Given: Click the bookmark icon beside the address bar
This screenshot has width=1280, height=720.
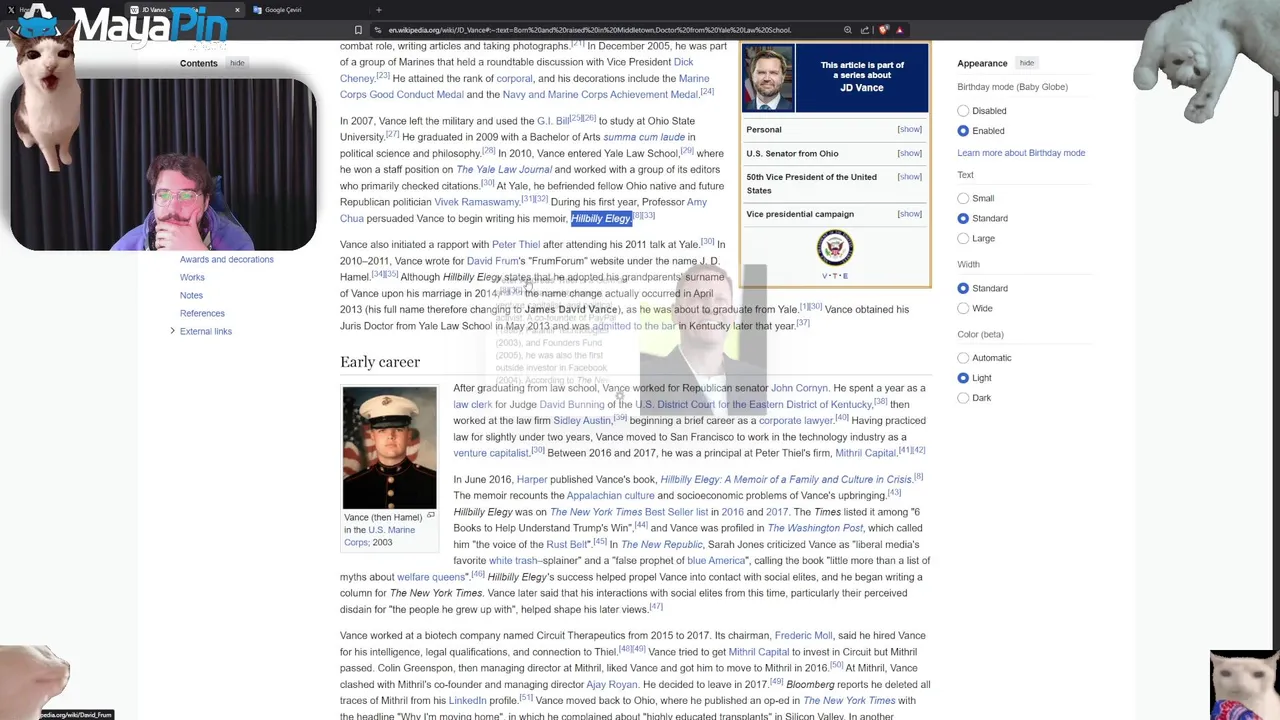Looking at the screenshot, I should 358,30.
